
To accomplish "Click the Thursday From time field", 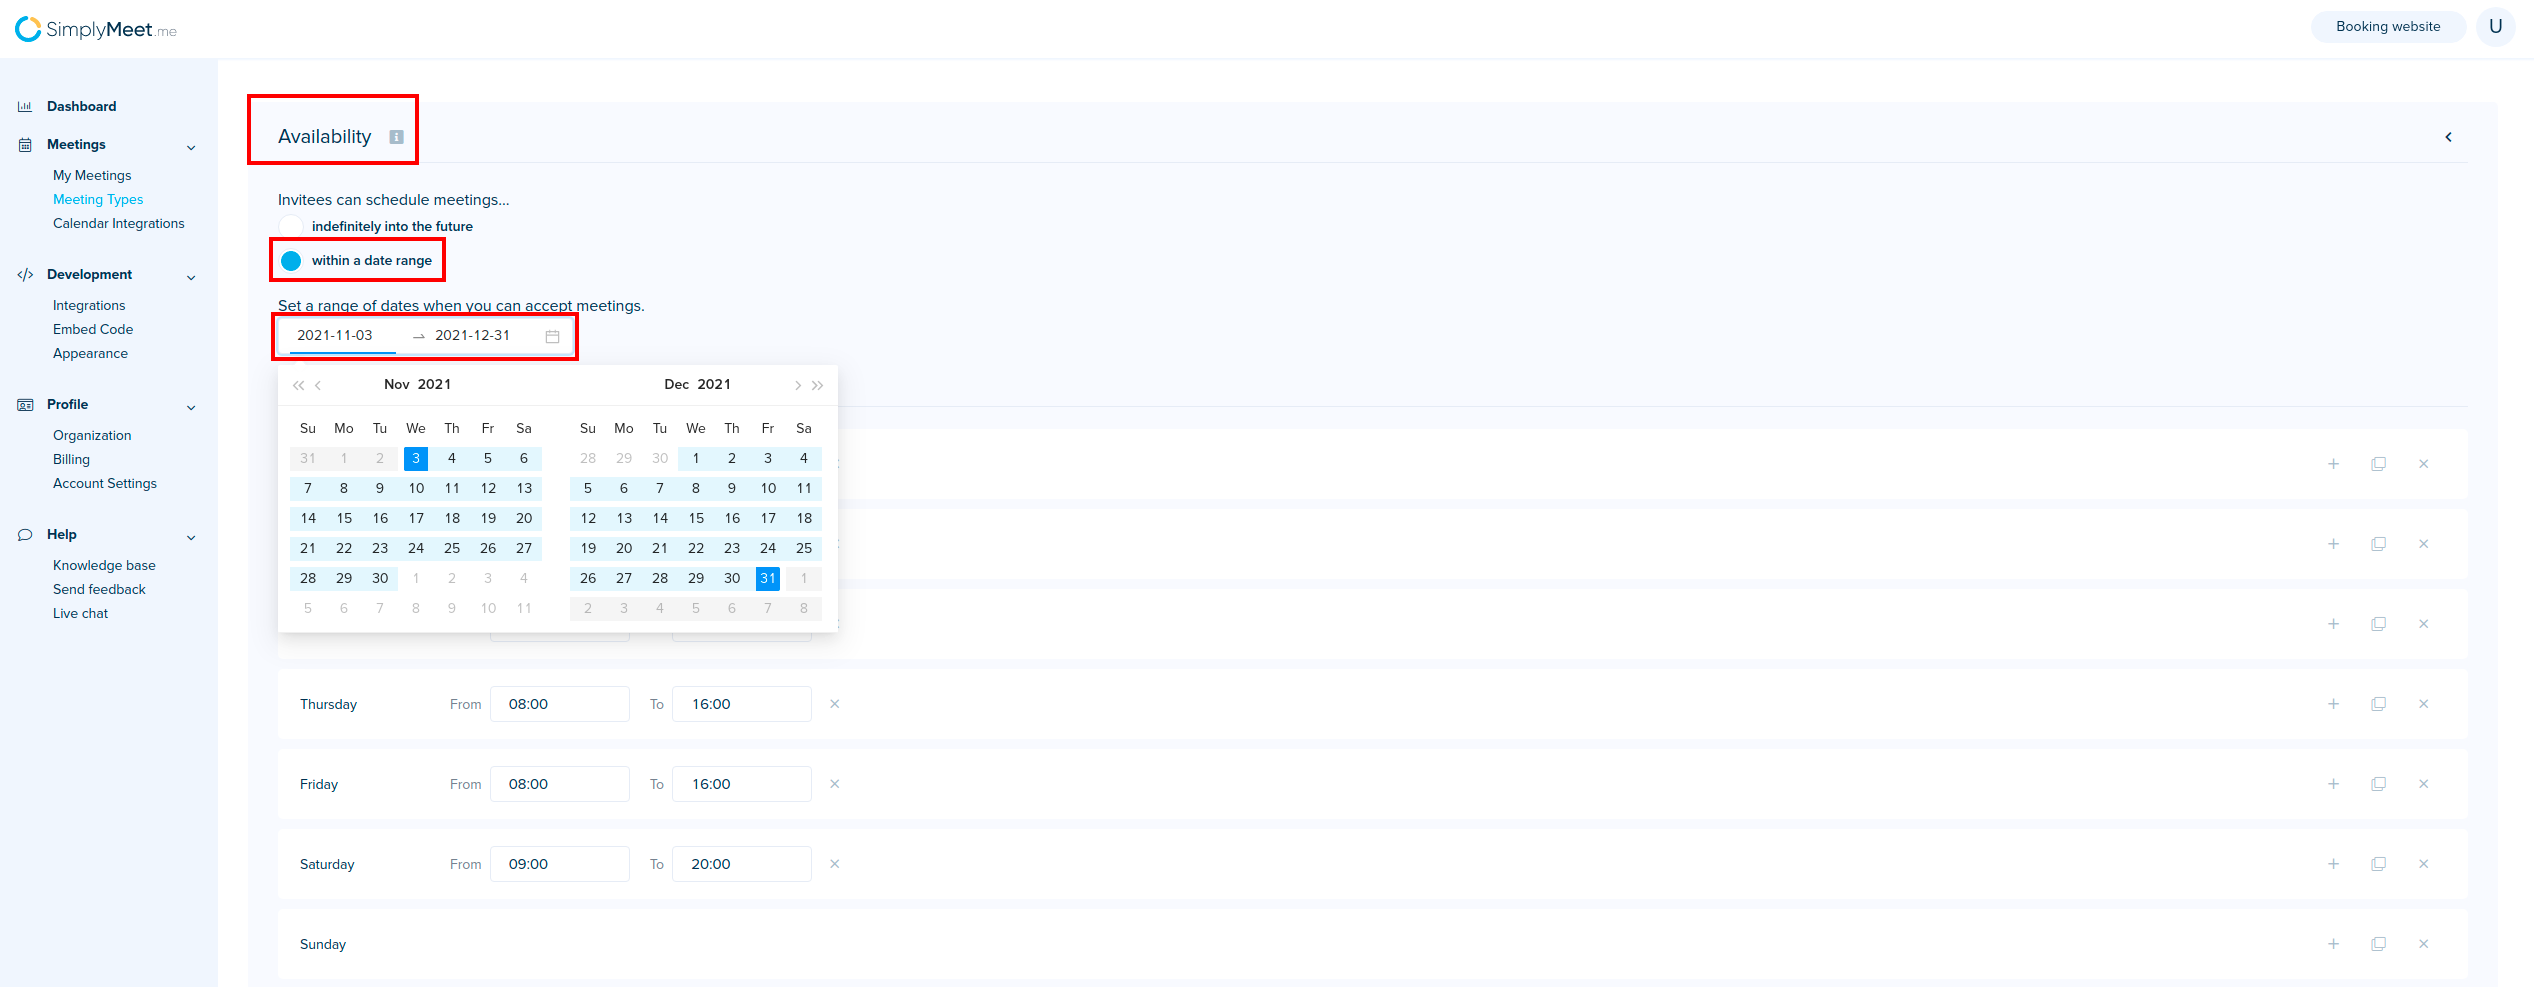I will [559, 704].
